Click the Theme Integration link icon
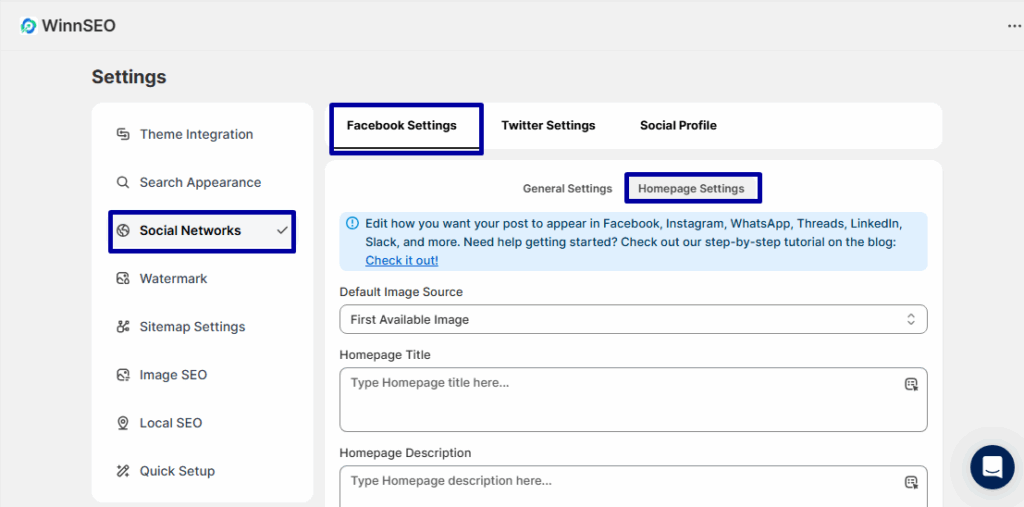Viewport: 1024px width, 507px height. [x=123, y=134]
